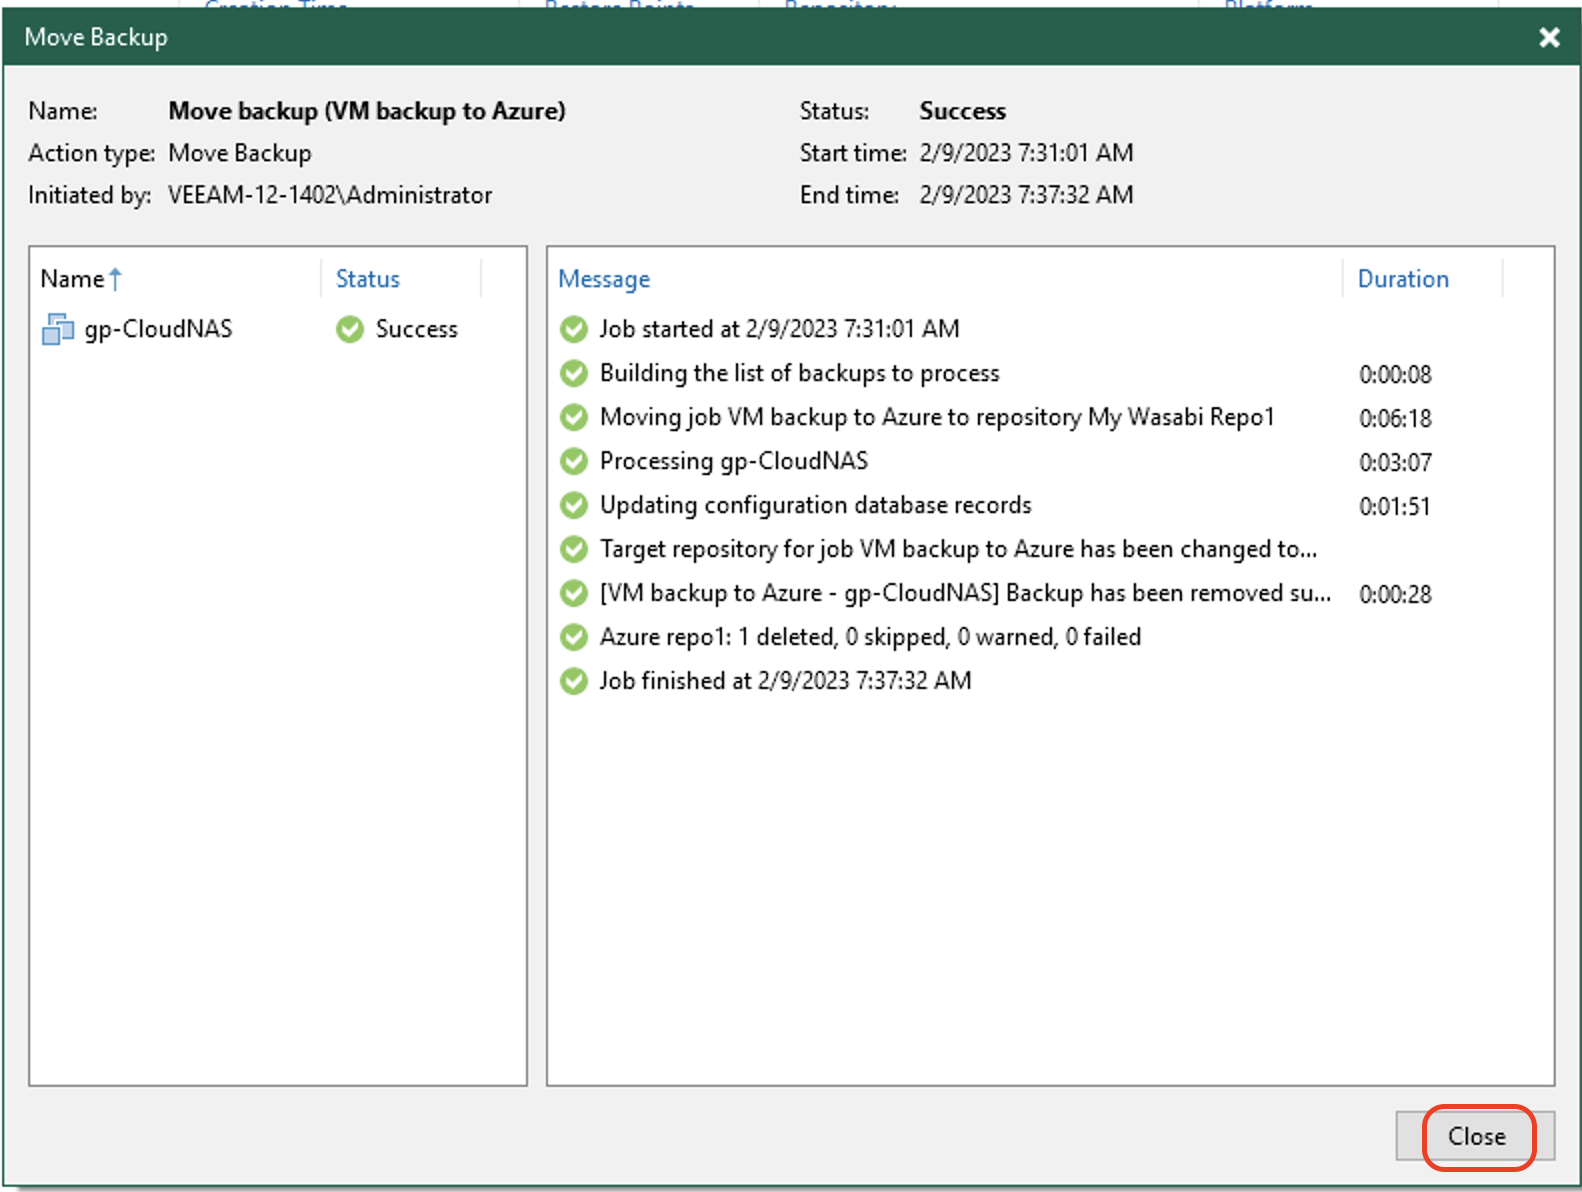Image resolution: width=1582 pixels, height=1192 pixels.
Task: Click the check icon beside Backup has been removed
Action: point(574,593)
